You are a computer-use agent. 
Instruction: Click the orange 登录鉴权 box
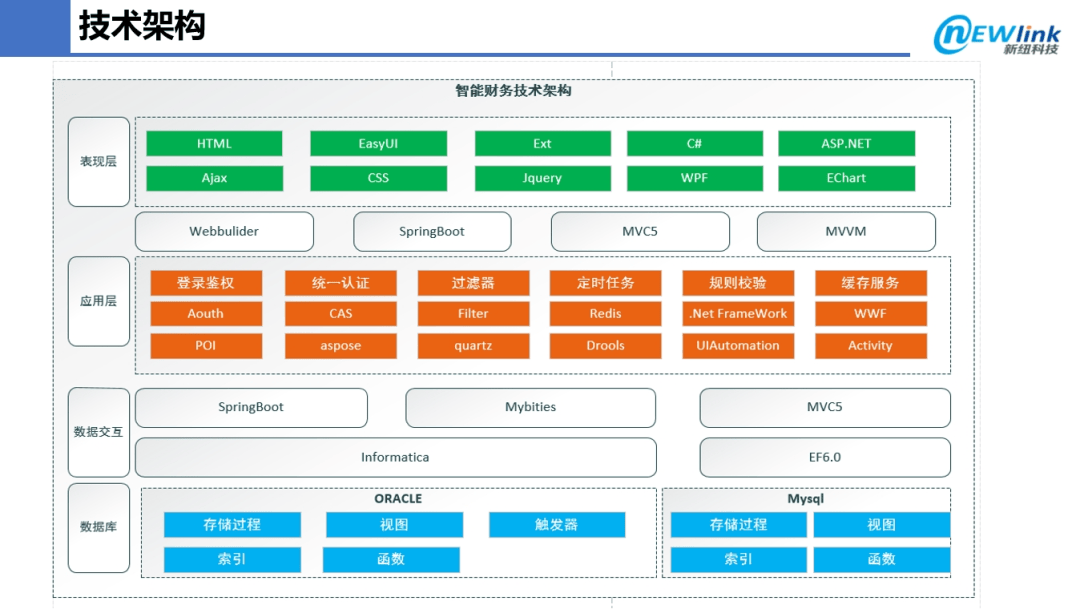click(206, 283)
